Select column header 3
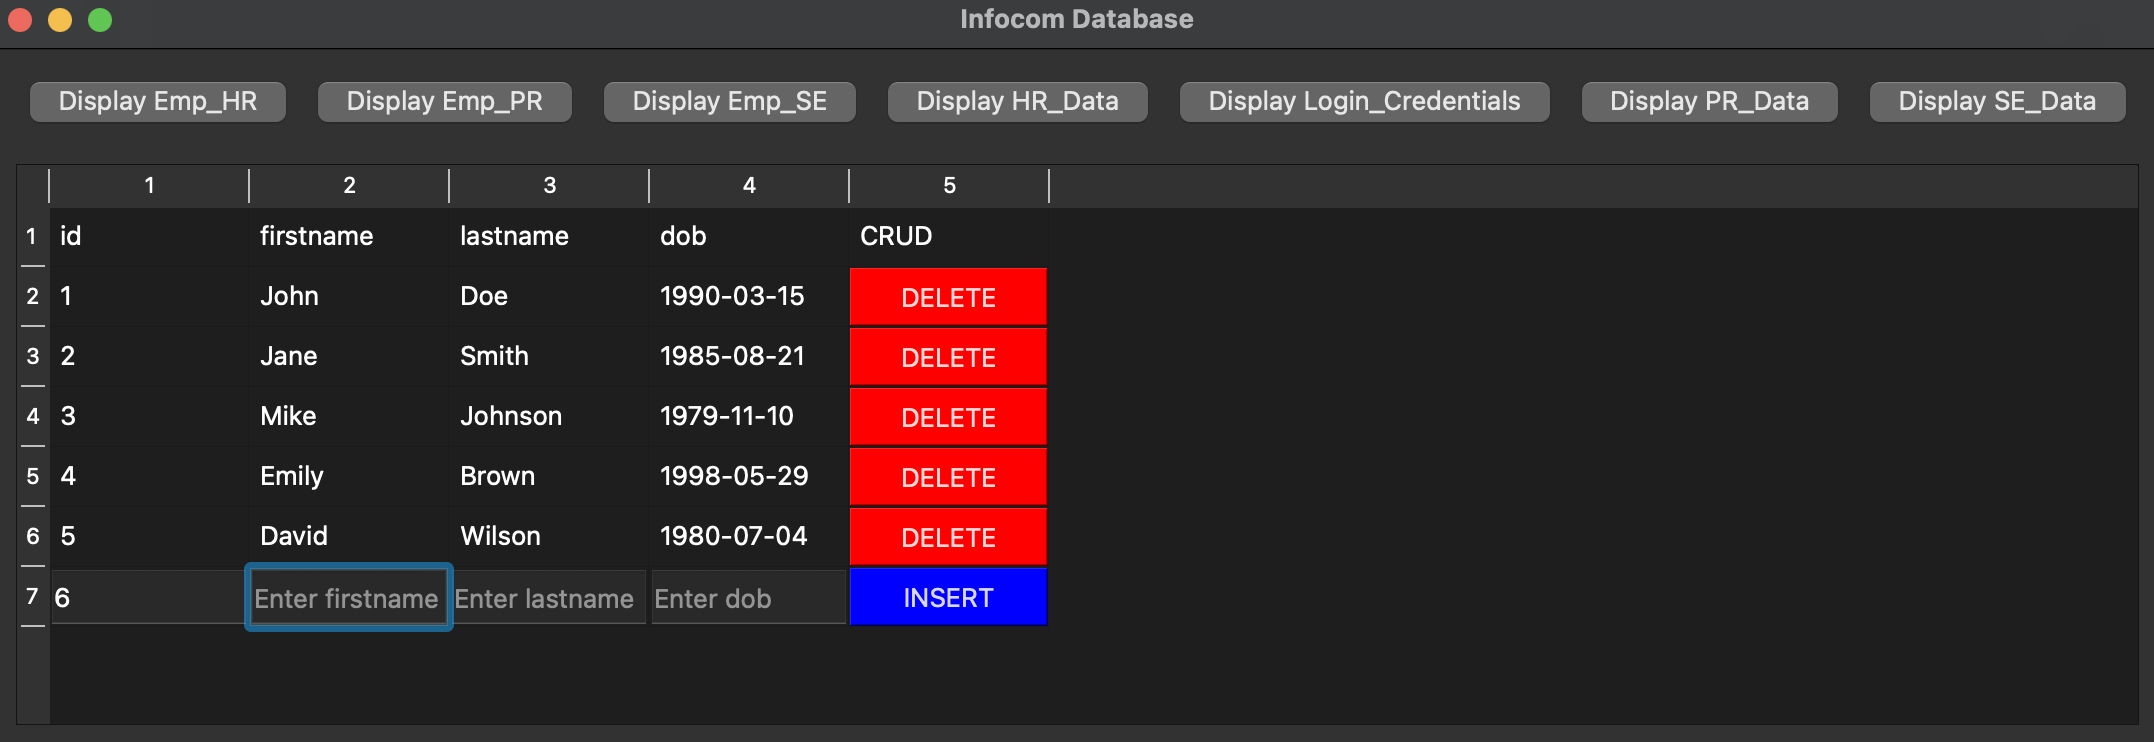 [549, 186]
